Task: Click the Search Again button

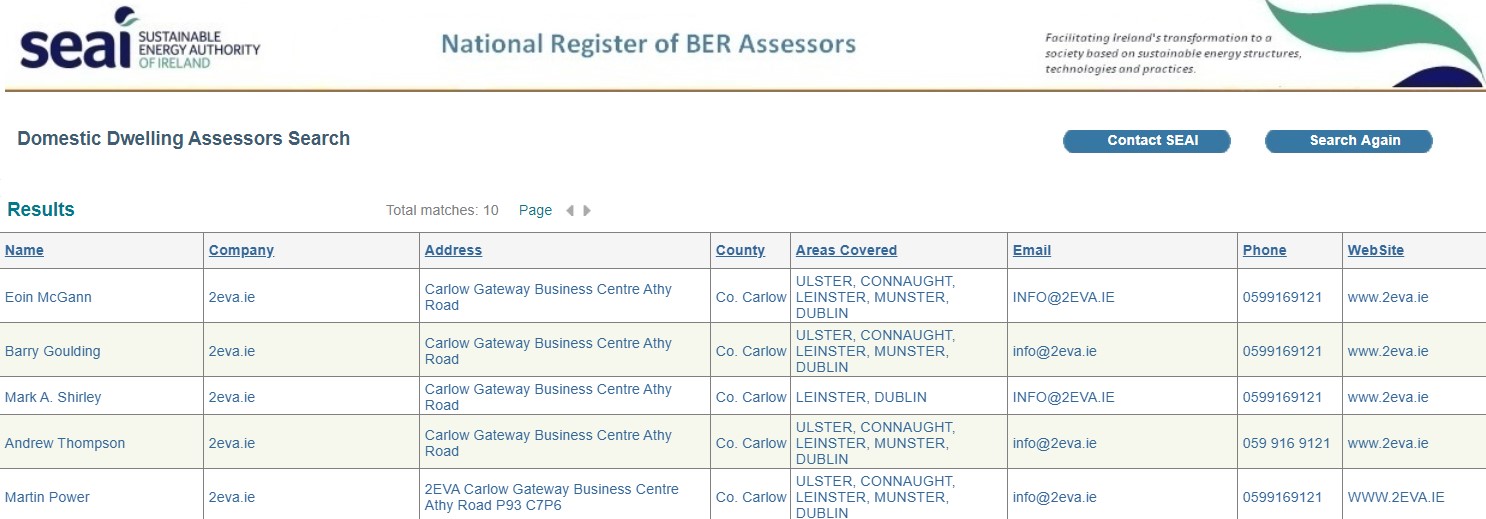Action: click(x=1349, y=141)
